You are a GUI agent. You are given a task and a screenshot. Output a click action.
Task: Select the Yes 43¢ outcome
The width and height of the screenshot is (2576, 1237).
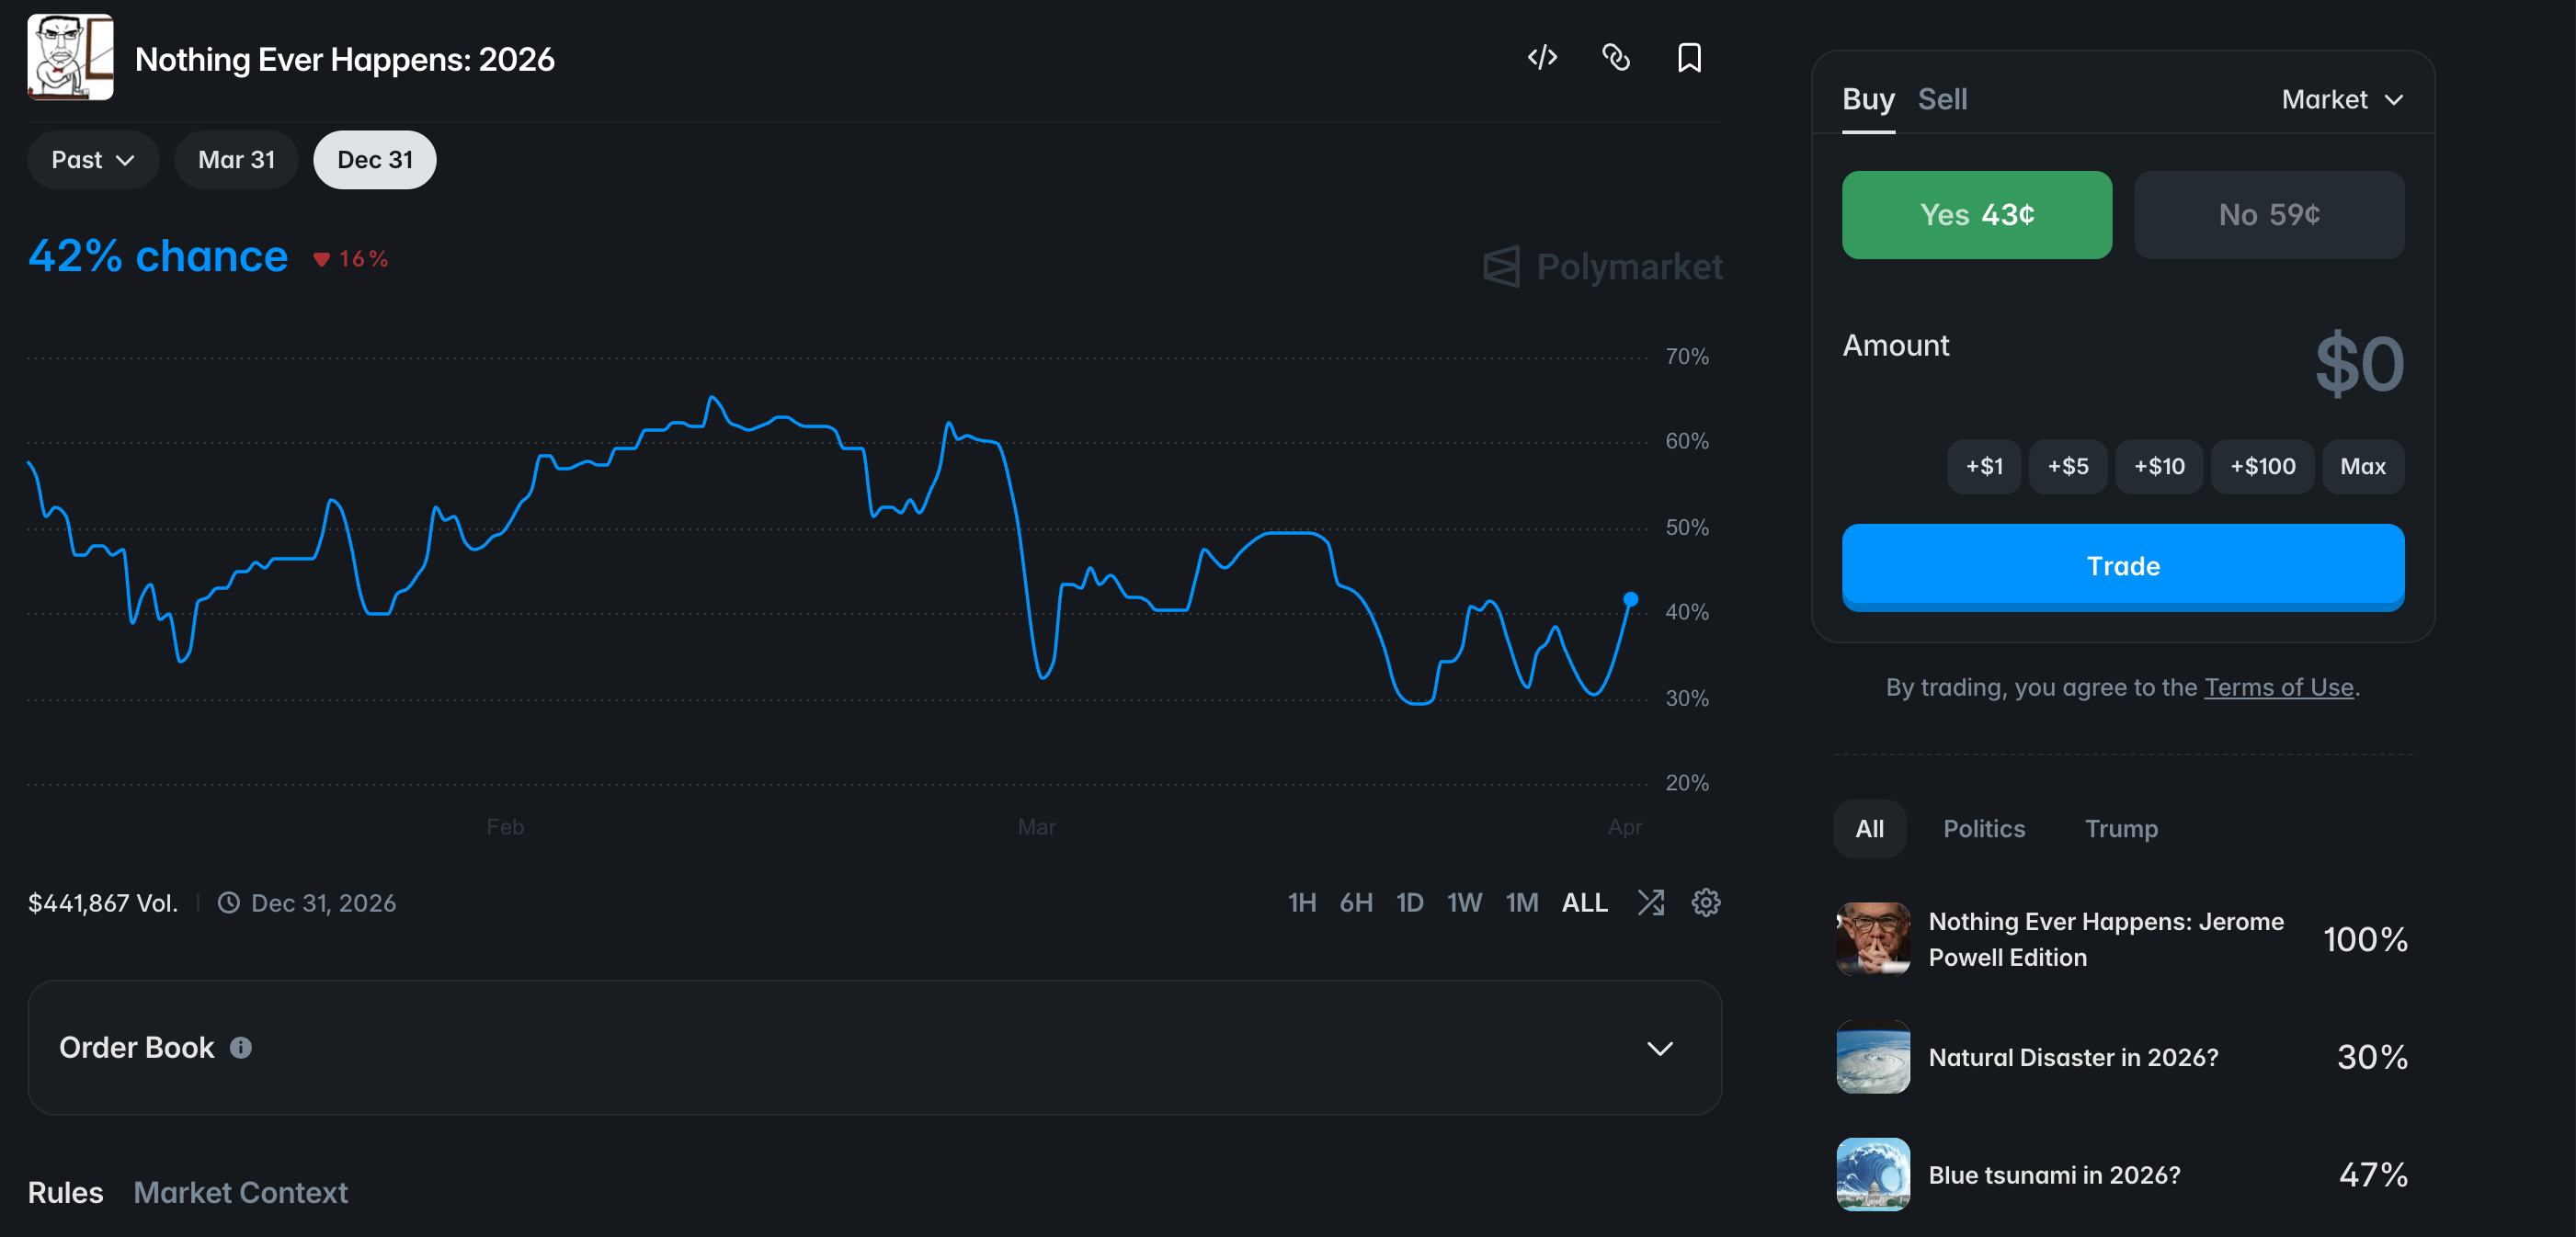pyautogui.click(x=1976, y=215)
